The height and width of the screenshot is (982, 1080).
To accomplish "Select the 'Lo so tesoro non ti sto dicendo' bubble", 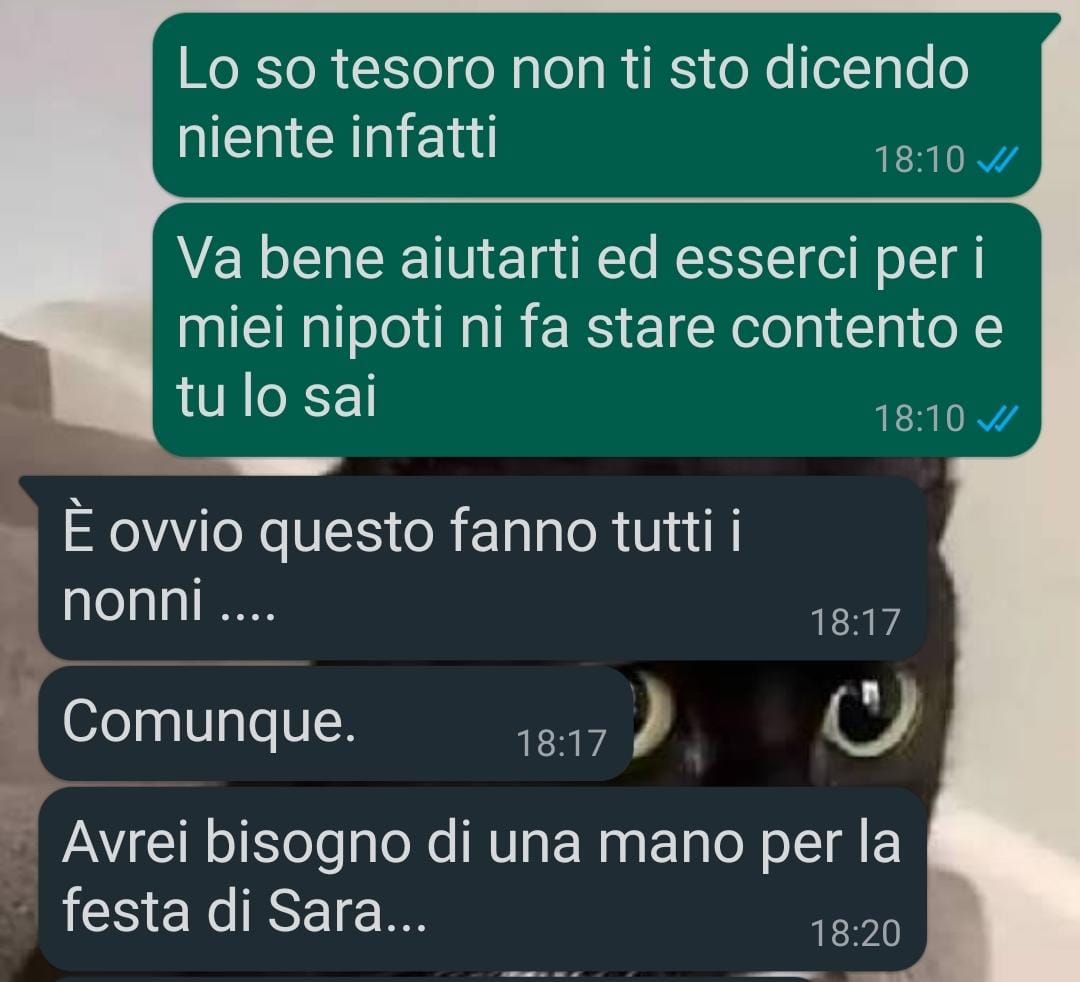I will coord(596,105).
